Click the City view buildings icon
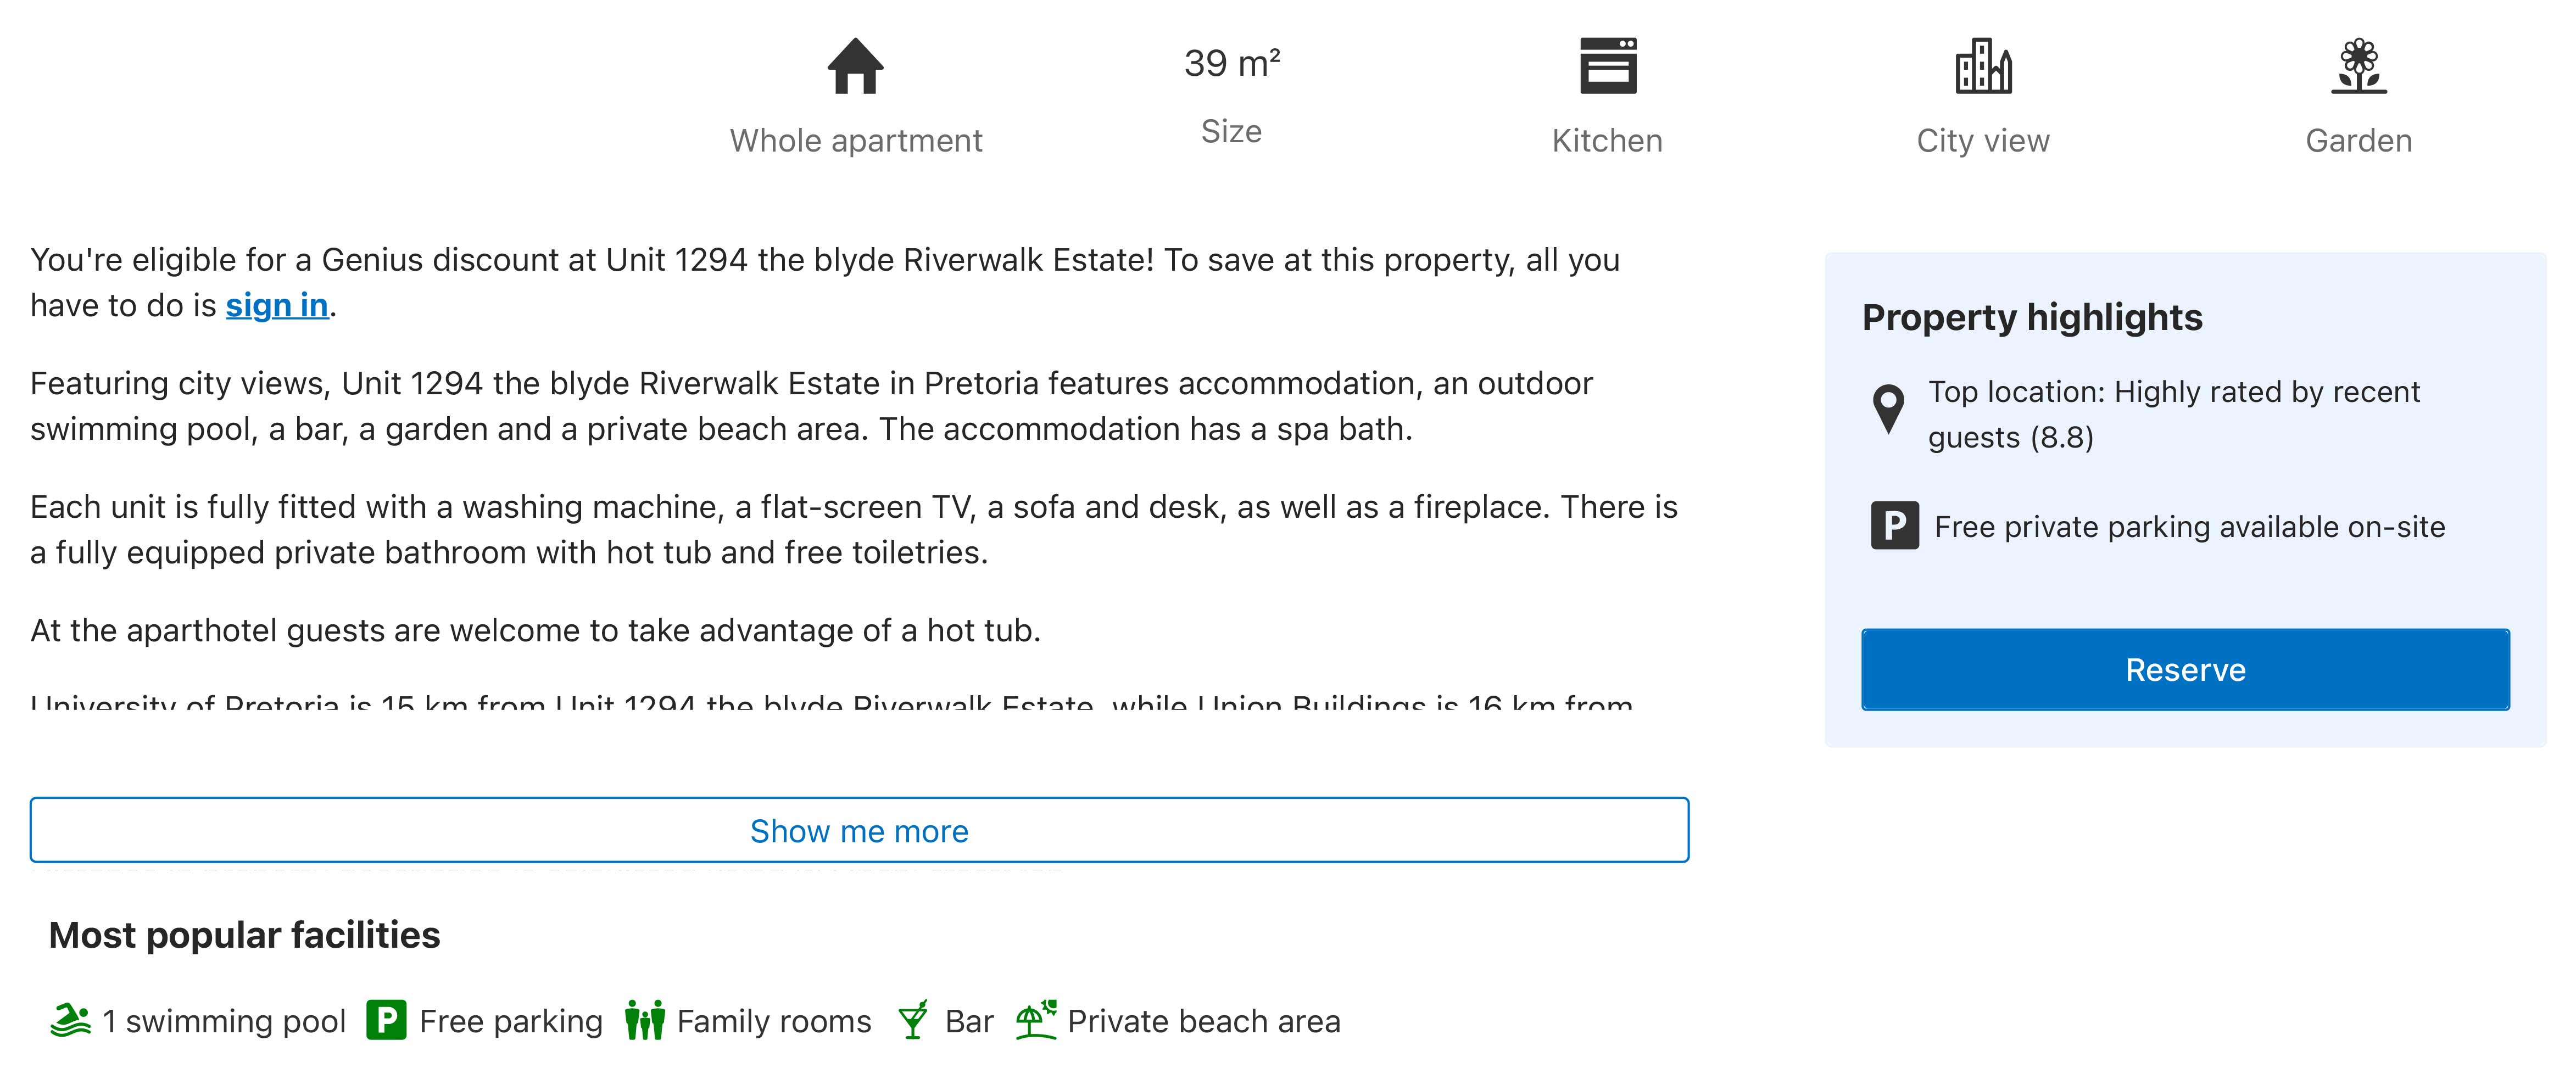 pos(1983,66)
